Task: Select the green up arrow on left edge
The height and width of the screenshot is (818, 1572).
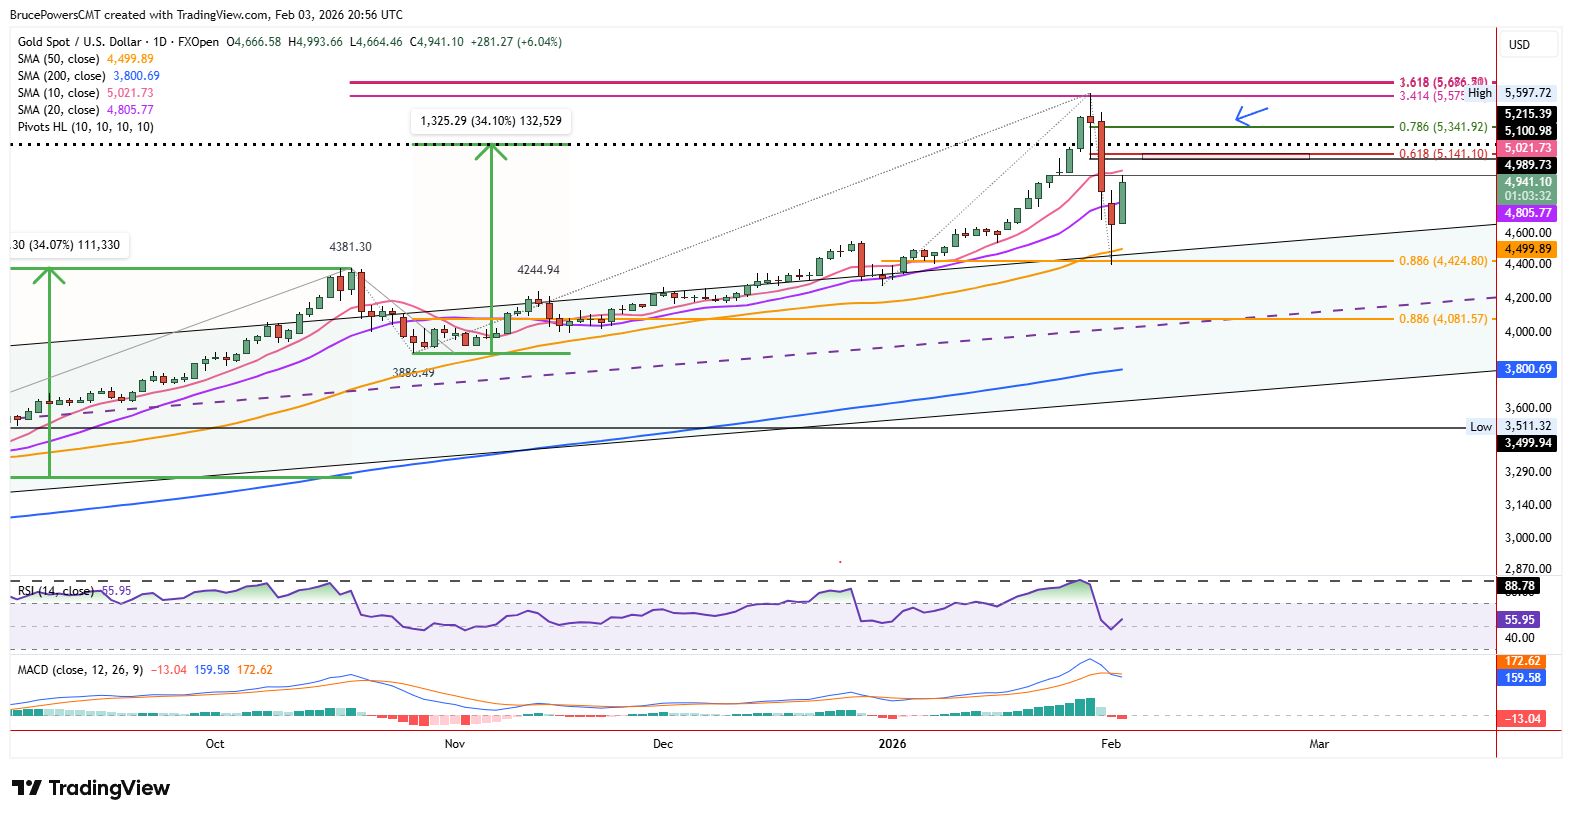Action: [49, 372]
